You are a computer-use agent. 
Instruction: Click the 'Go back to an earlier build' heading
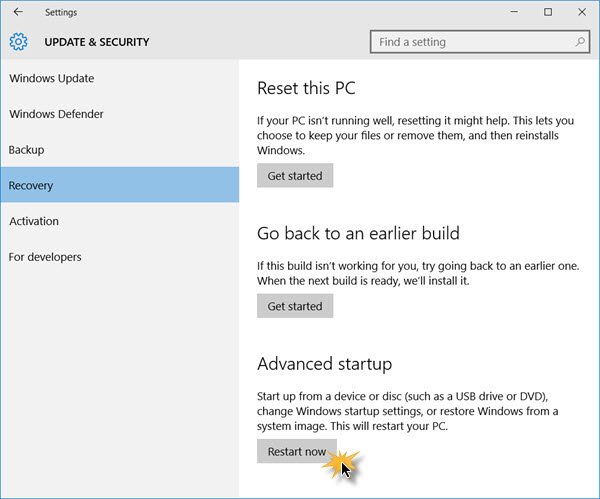point(358,234)
